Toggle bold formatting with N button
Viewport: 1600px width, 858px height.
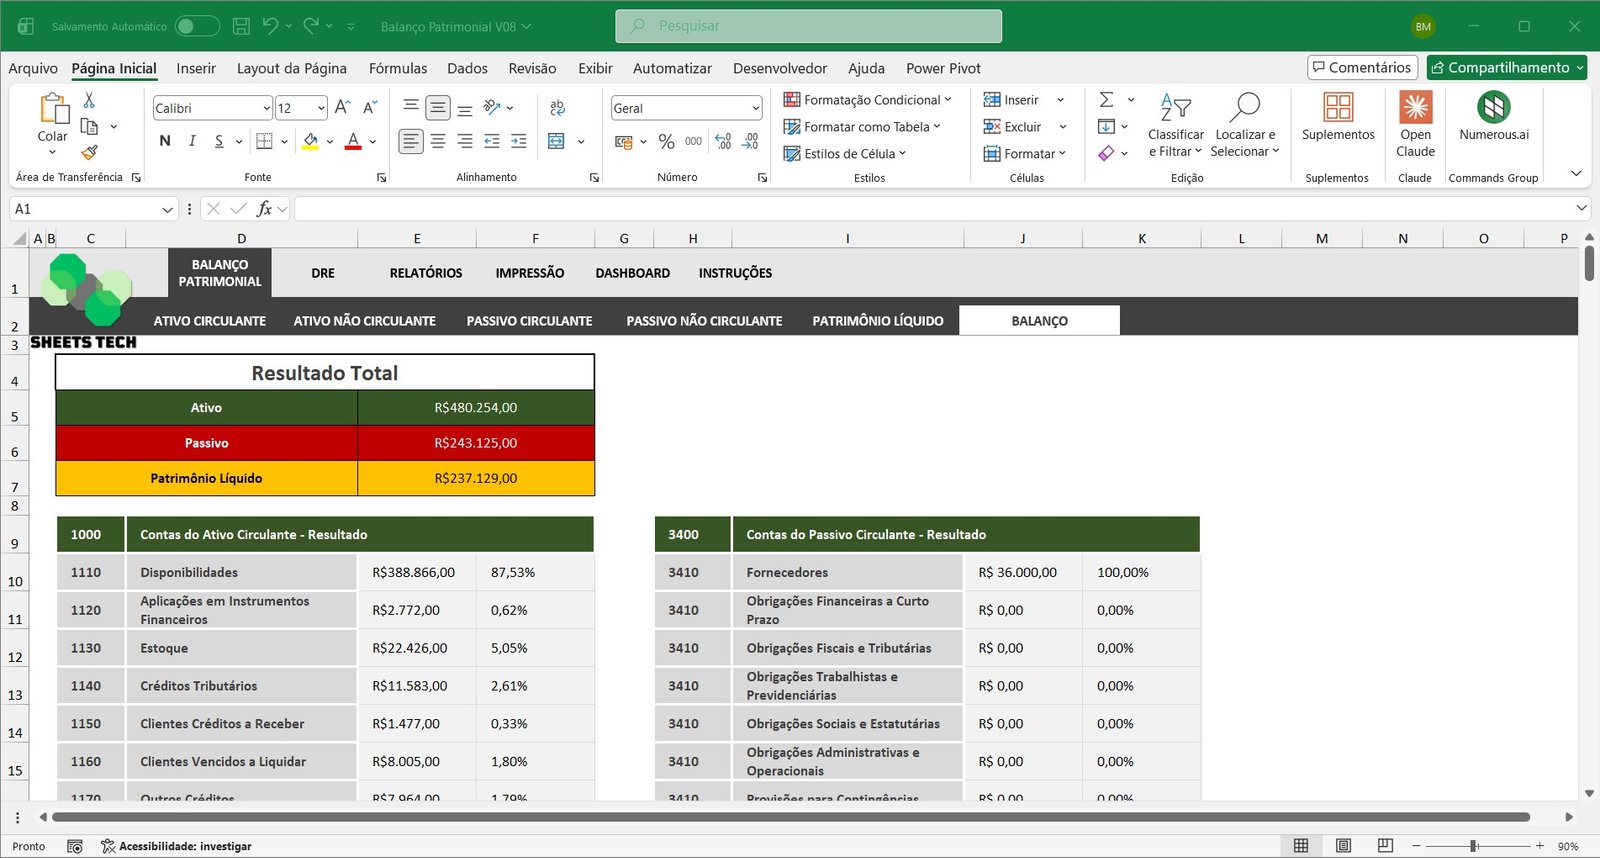pos(165,142)
